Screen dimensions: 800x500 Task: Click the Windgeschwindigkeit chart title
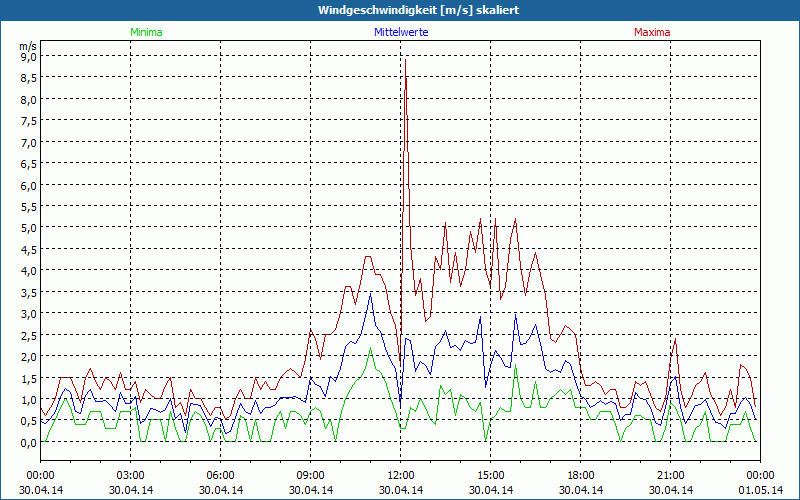pyautogui.click(x=419, y=10)
